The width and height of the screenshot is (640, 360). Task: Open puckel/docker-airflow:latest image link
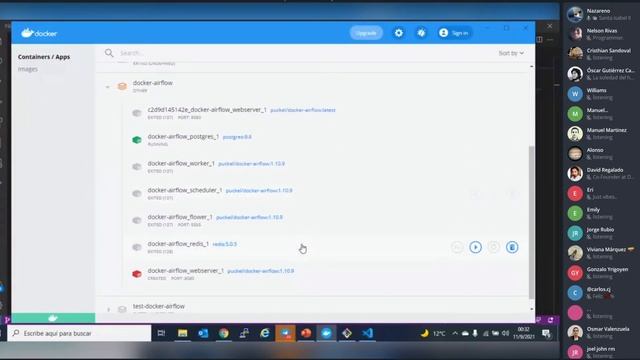click(x=303, y=110)
